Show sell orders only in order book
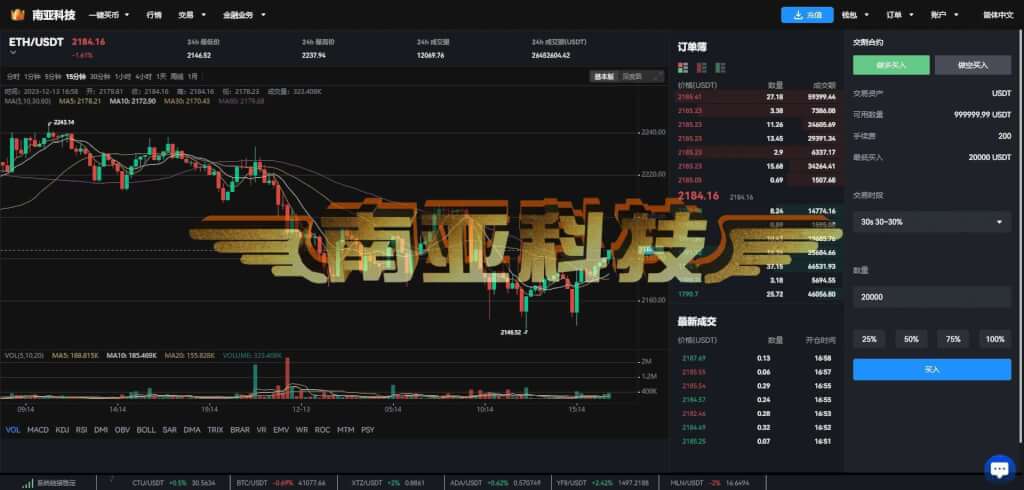 702,67
